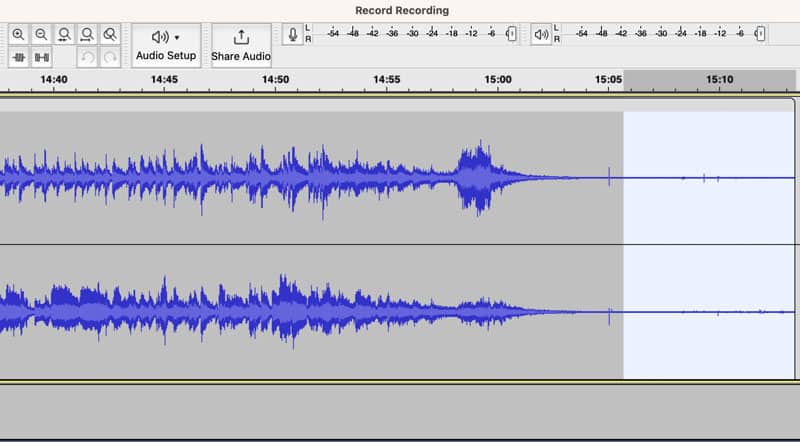Click the timeline ruler at 15:00
This screenshot has height=442, width=800.
pos(497,80)
